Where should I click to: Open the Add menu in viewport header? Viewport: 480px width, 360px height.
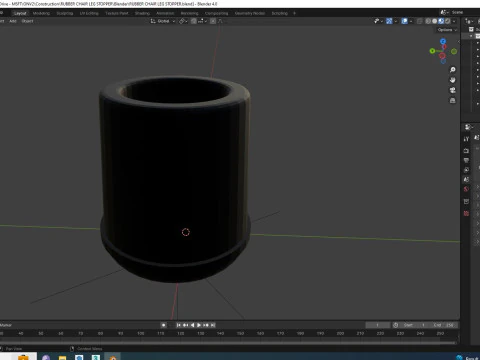(13, 21)
